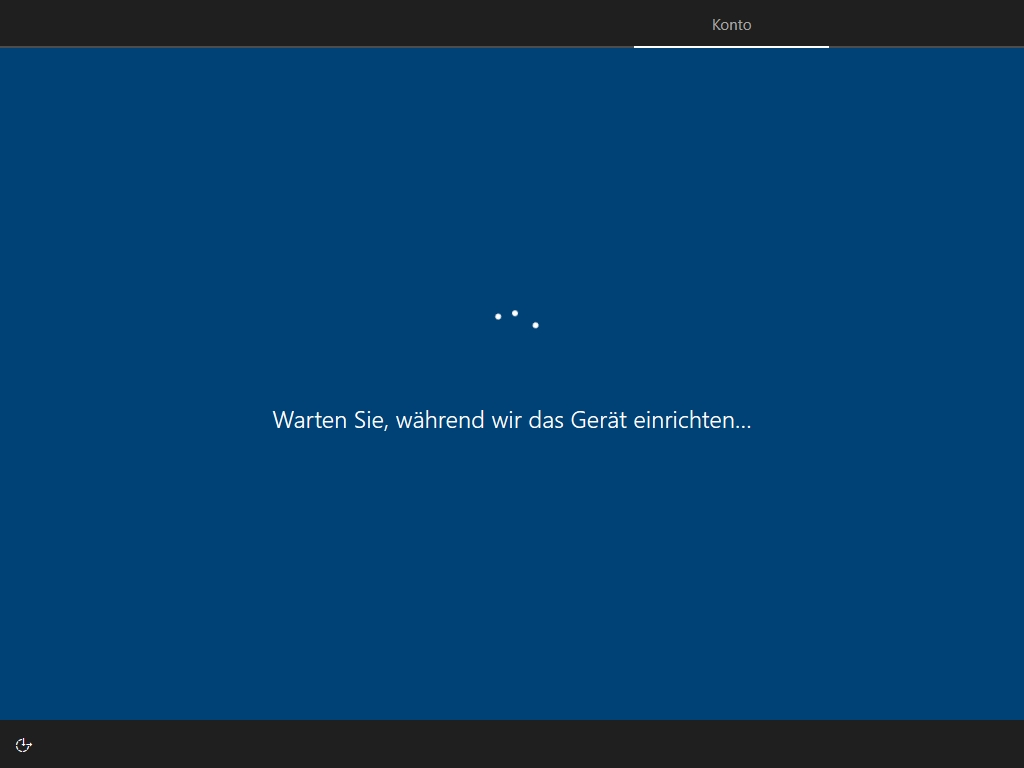Click blue background between spinner and message

tap(512, 370)
